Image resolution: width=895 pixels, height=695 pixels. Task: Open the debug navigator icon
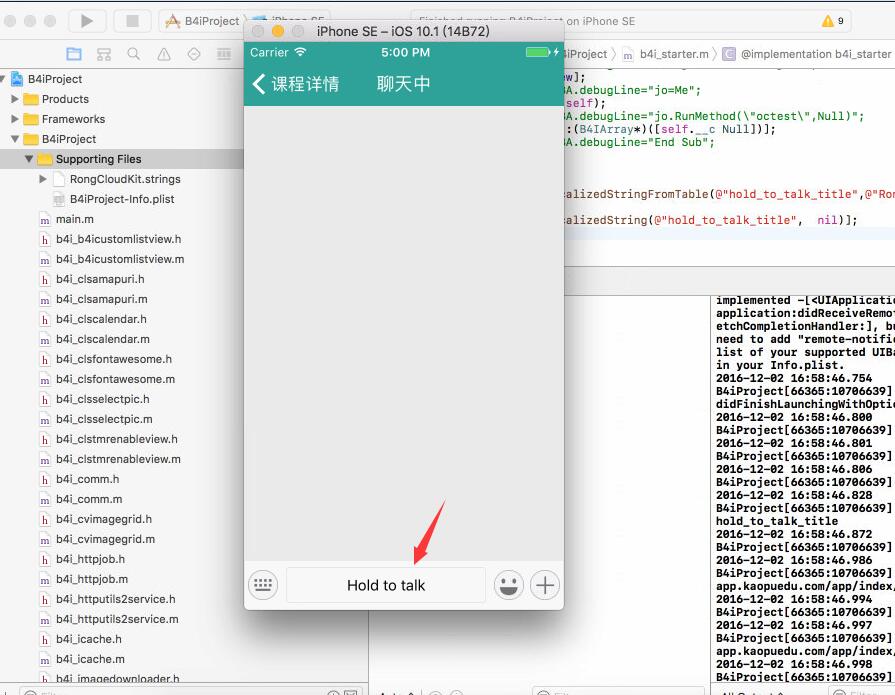[224, 54]
